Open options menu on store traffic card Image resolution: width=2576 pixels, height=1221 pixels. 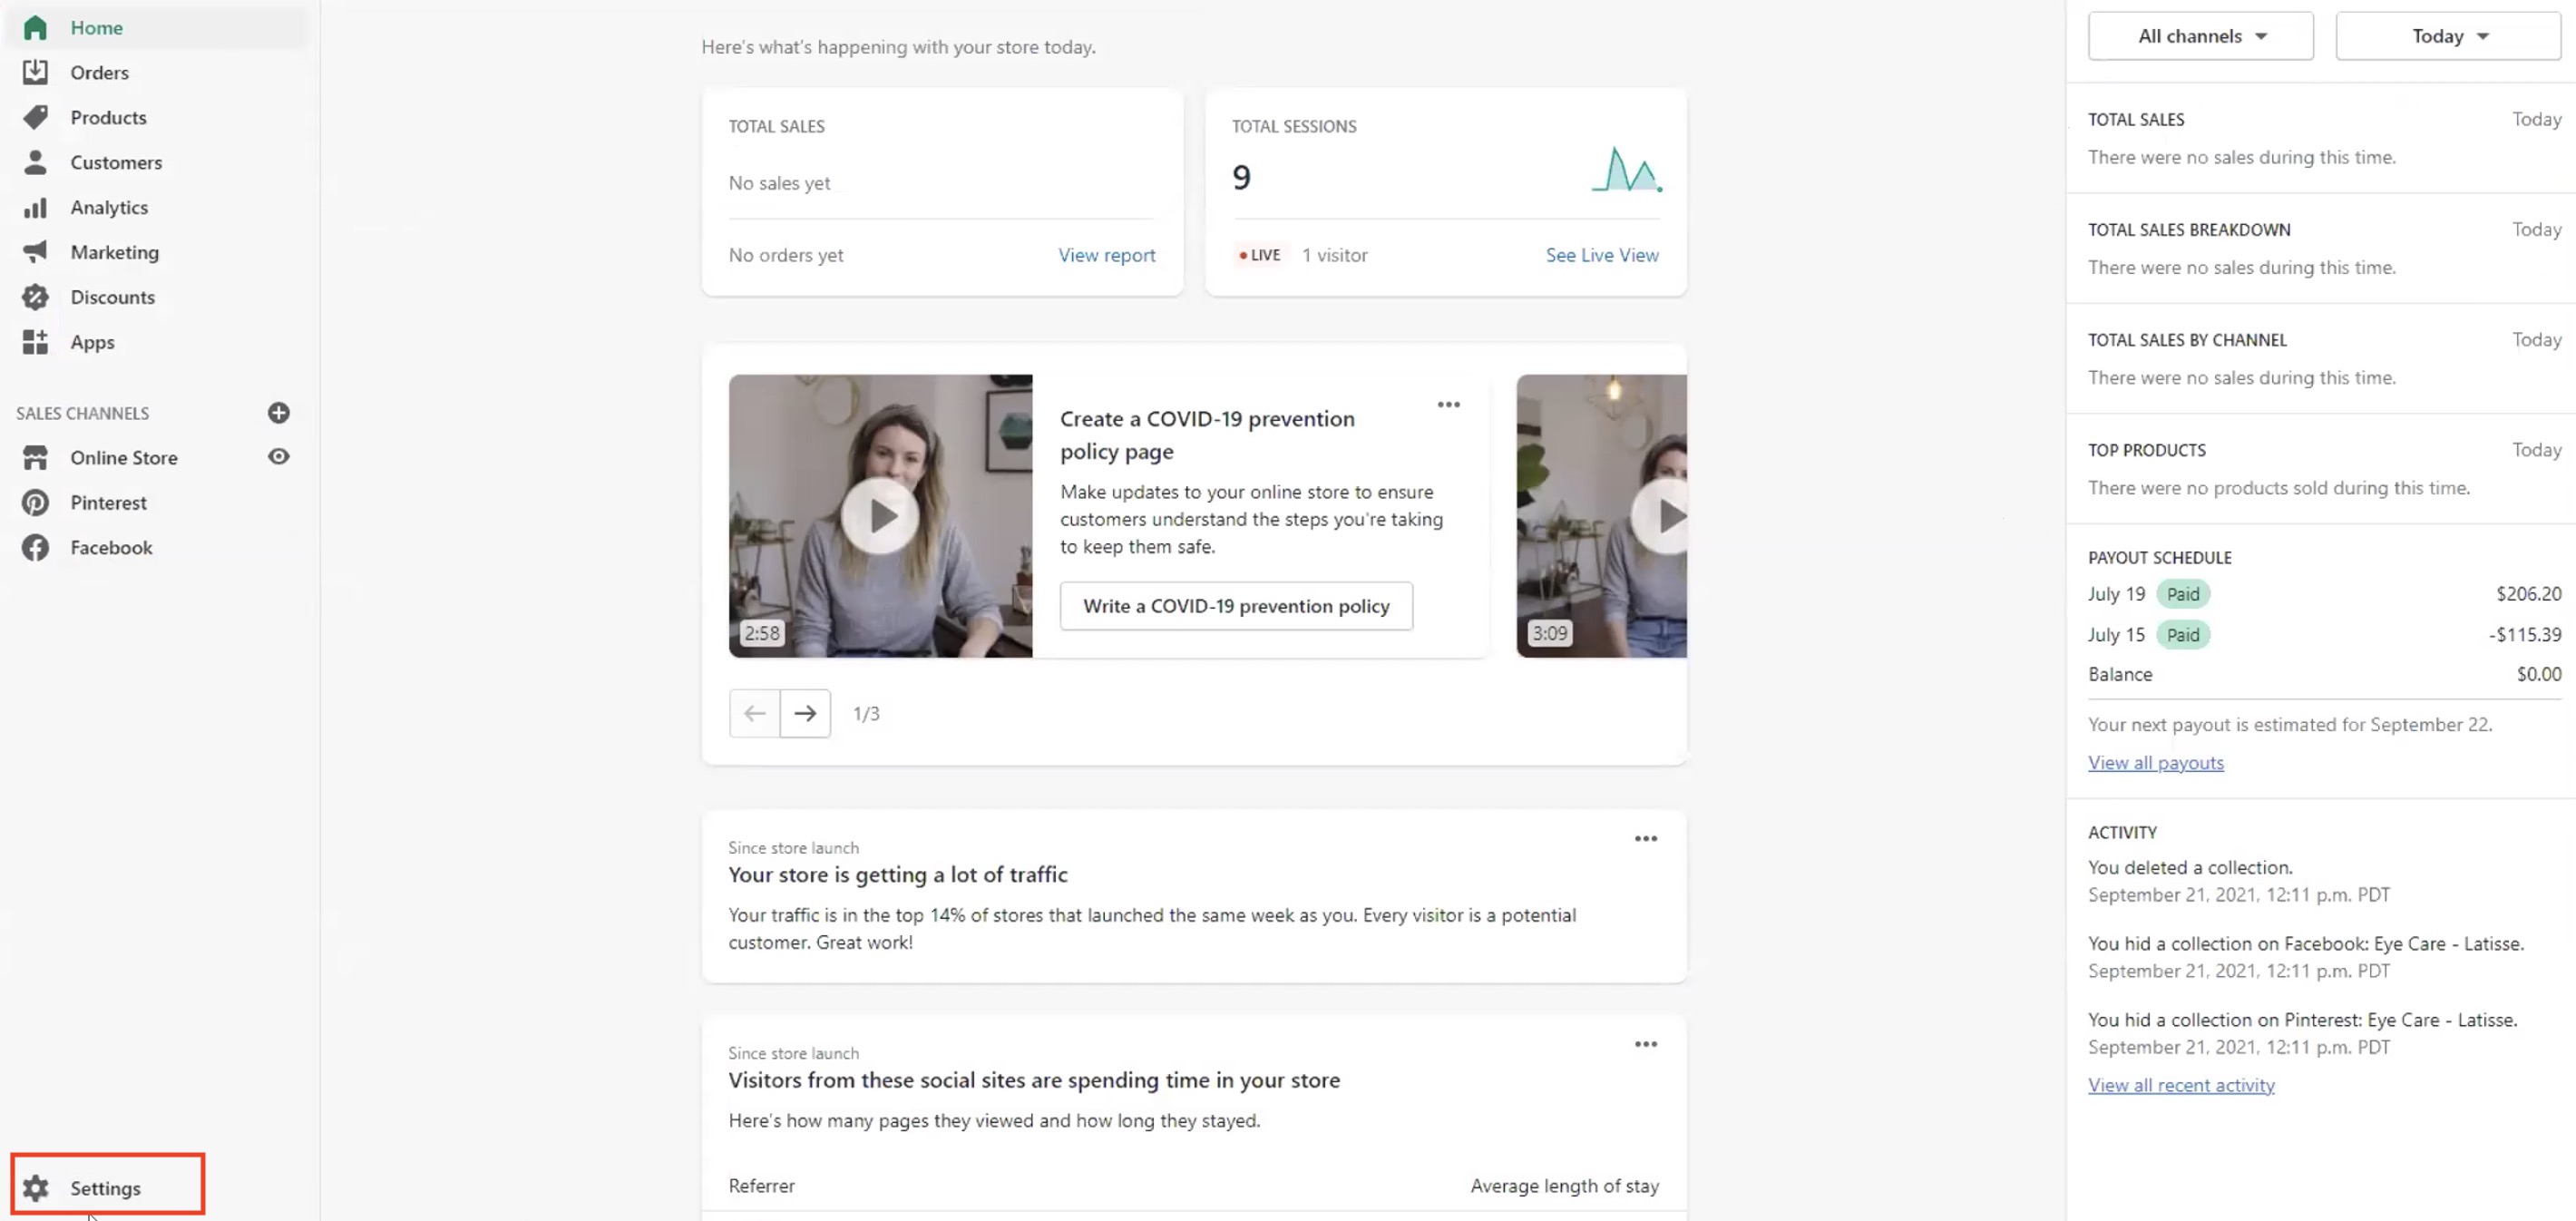[1645, 838]
